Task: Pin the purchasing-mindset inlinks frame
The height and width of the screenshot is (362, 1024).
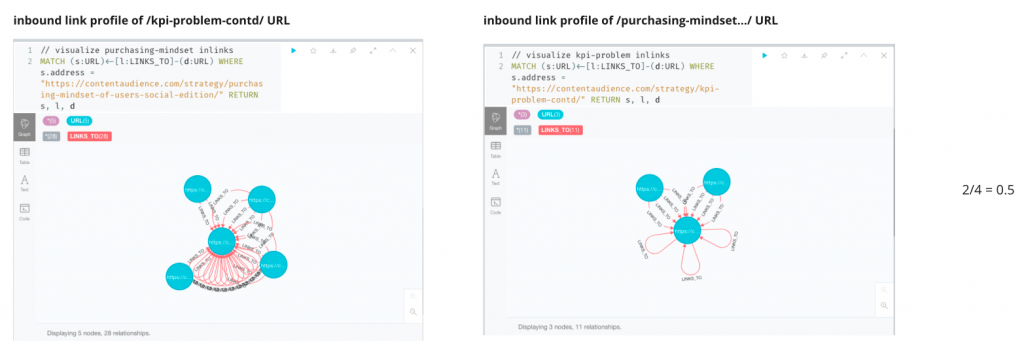Action: (x=353, y=50)
